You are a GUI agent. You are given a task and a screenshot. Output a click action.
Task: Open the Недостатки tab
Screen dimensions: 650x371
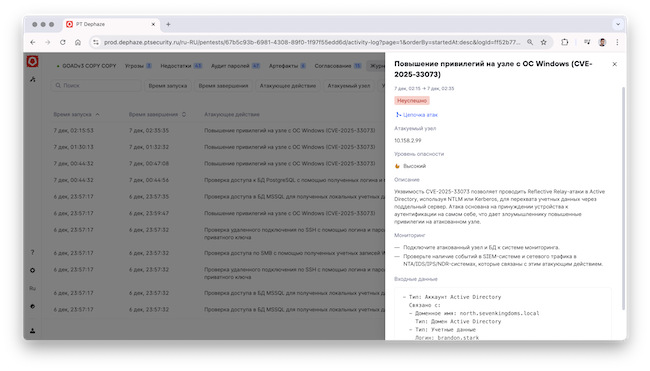pyautogui.click(x=181, y=66)
